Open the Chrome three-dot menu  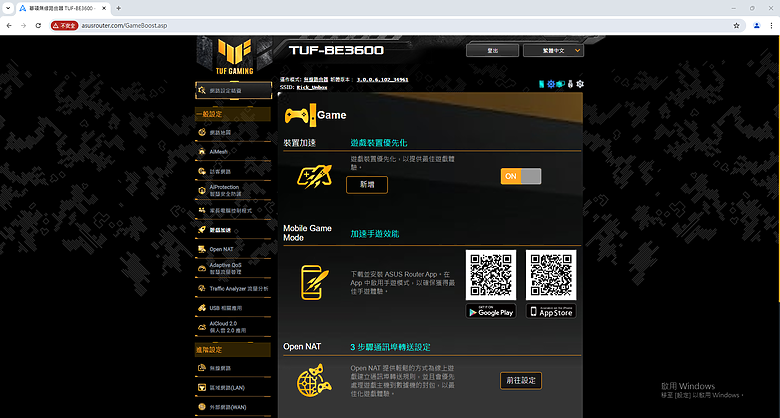(771, 25)
